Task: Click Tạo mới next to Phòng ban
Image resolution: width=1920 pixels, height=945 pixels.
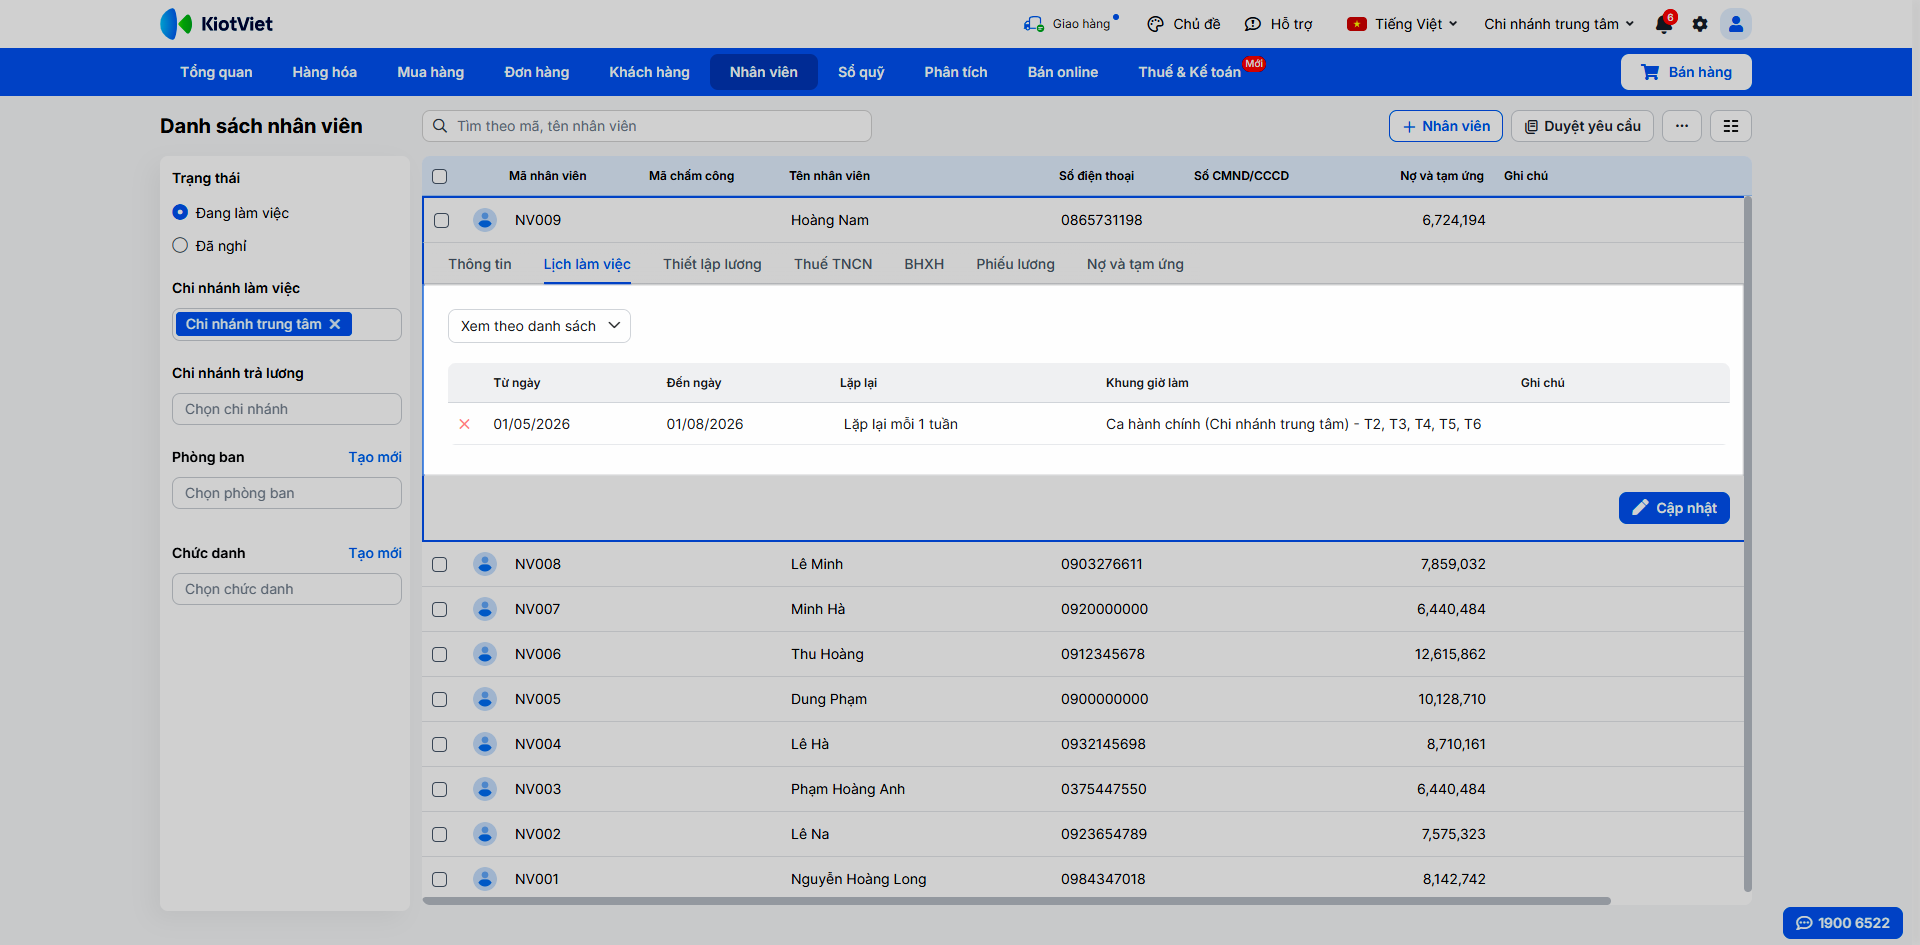Action: tap(375, 457)
